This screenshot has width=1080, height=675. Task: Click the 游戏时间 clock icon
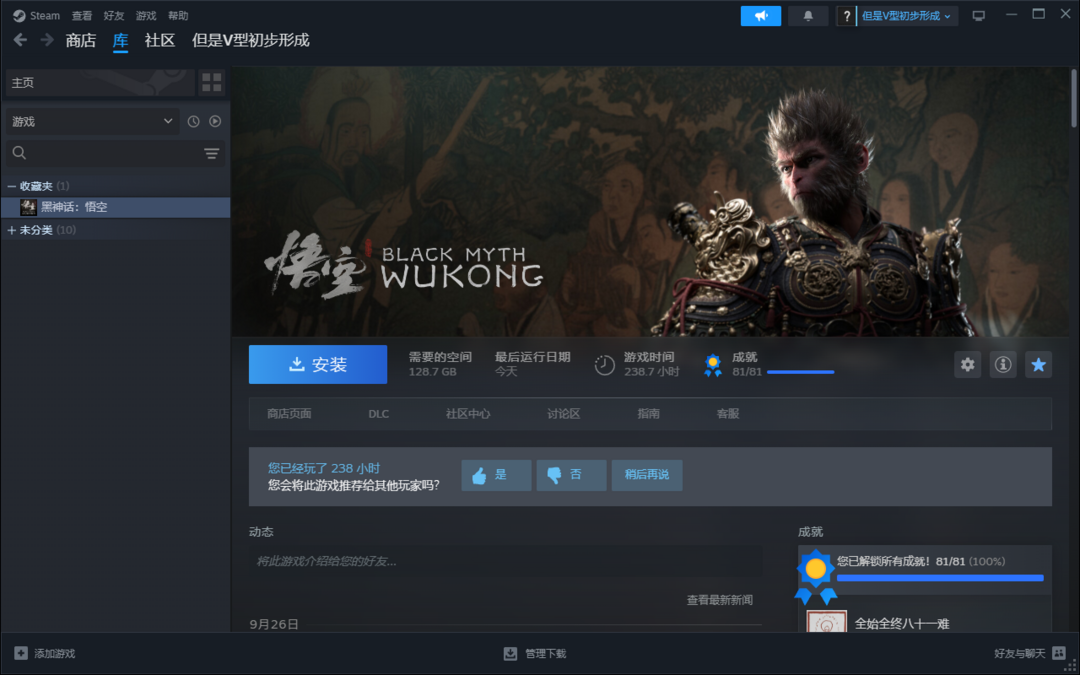point(605,365)
